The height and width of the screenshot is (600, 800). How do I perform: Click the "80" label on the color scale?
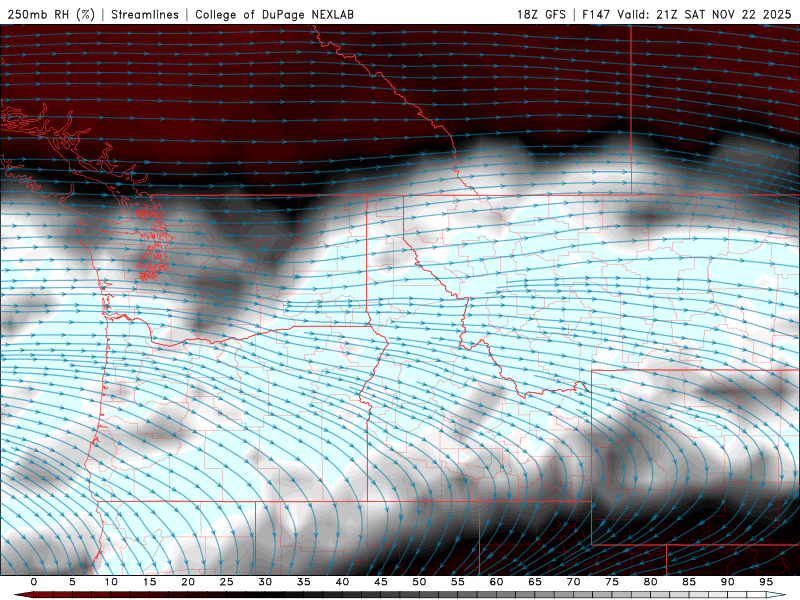click(x=650, y=582)
